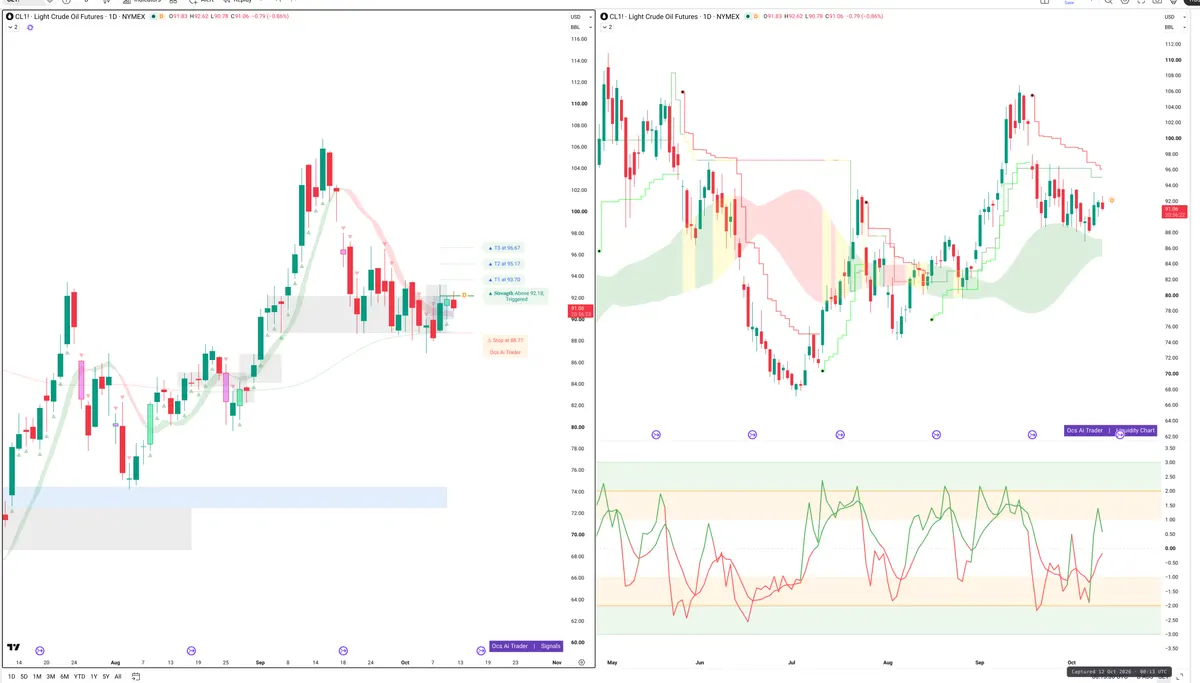The height and width of the screenshot is (683, 1200).
Task: Click the 116.00 level on left price axis
Action: (578, 39)
